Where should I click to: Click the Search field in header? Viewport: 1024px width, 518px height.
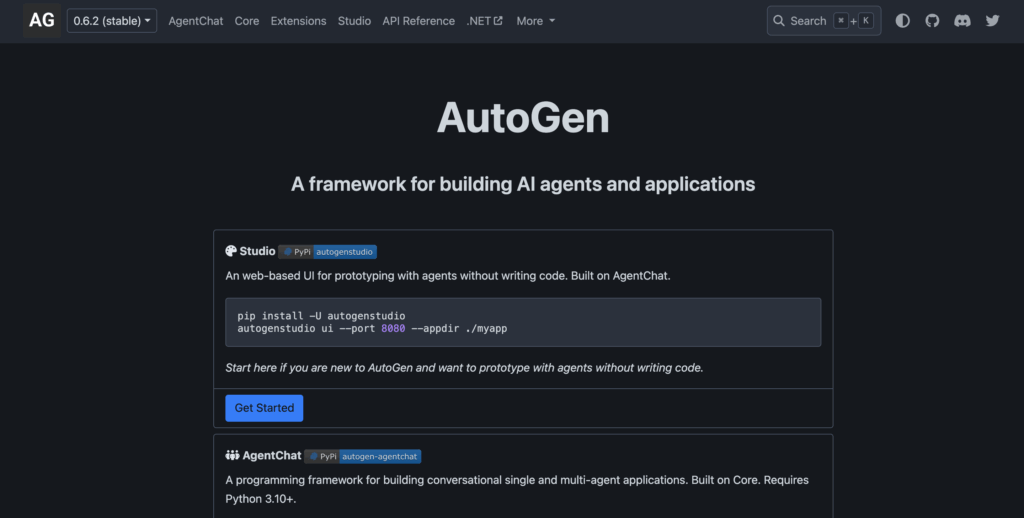(824, 21)
